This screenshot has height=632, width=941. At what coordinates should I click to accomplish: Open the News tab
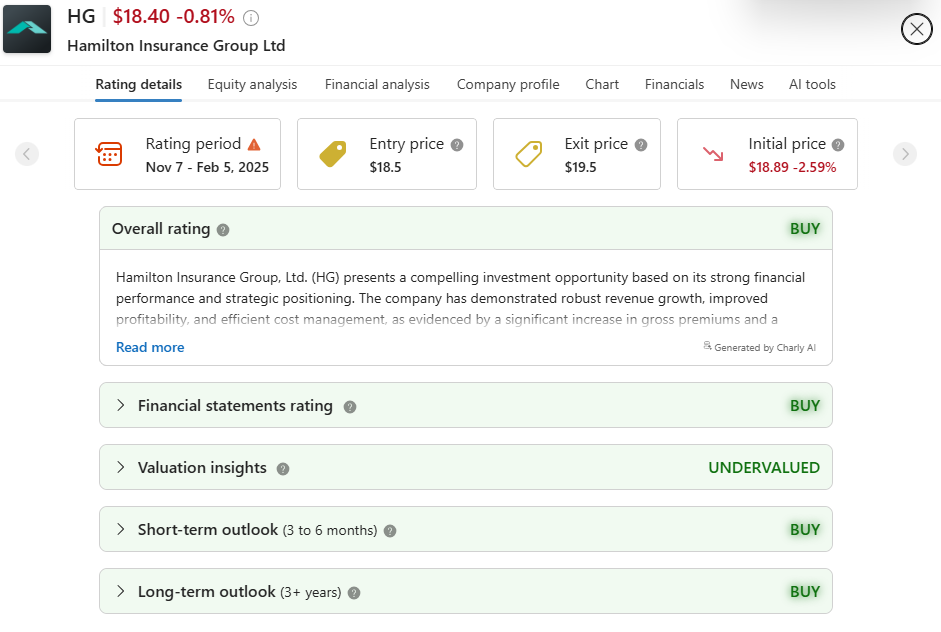(x=747, y=85)
